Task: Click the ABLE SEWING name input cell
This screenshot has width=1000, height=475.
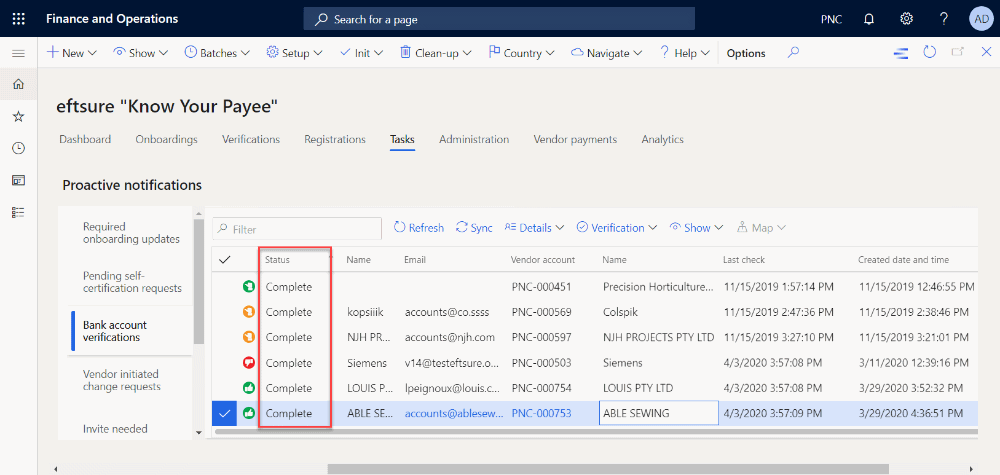Action: tap(659, 413)
